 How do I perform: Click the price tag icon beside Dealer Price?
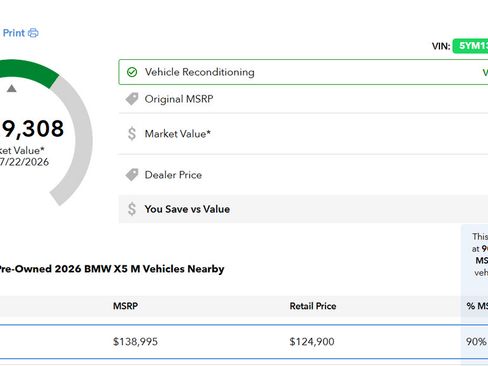pos(132,175)
